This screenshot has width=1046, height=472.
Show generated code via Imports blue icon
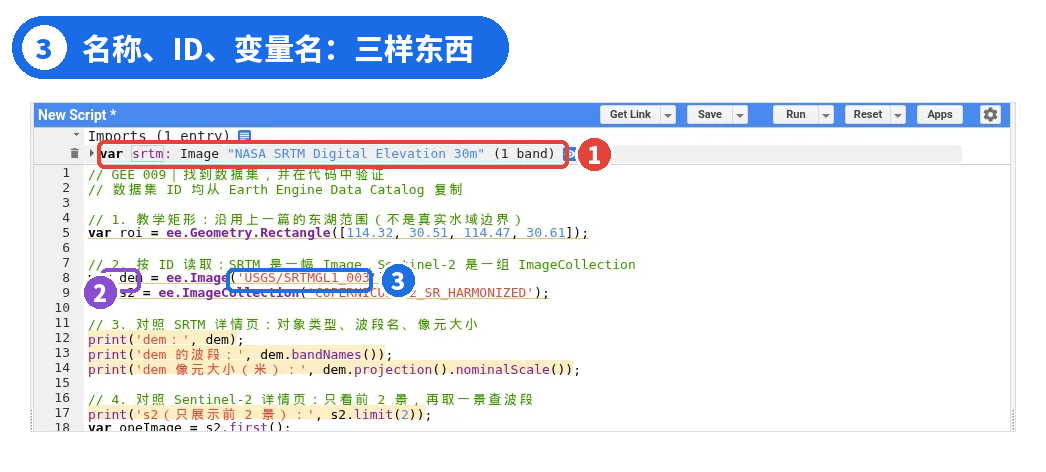click(x=244, y=136)
